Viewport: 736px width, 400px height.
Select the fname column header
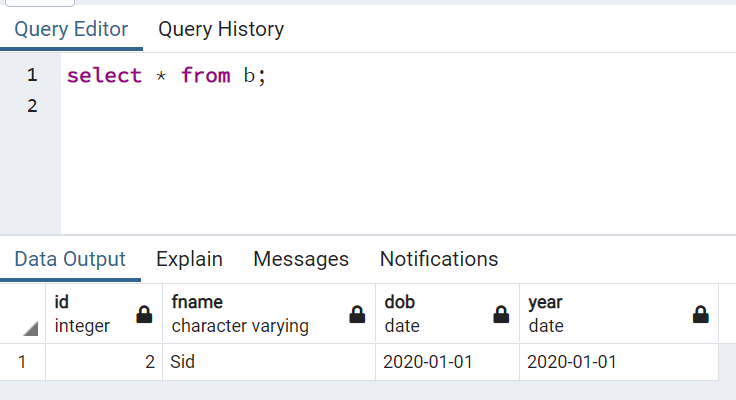(250, 313)
